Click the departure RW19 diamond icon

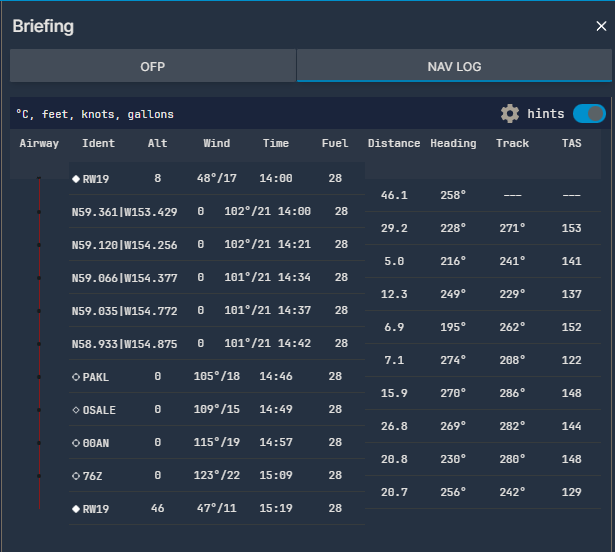click(x=76, y=179)
